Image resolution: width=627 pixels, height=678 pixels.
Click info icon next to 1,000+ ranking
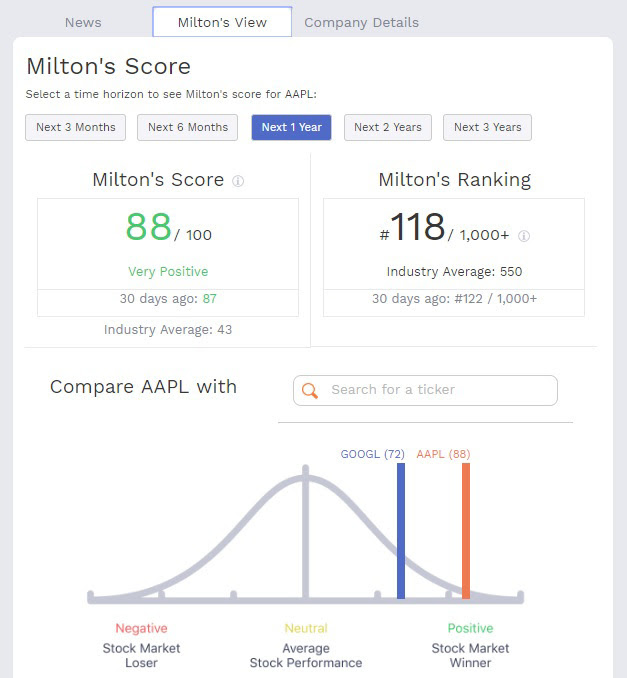(x=524, y=237)
